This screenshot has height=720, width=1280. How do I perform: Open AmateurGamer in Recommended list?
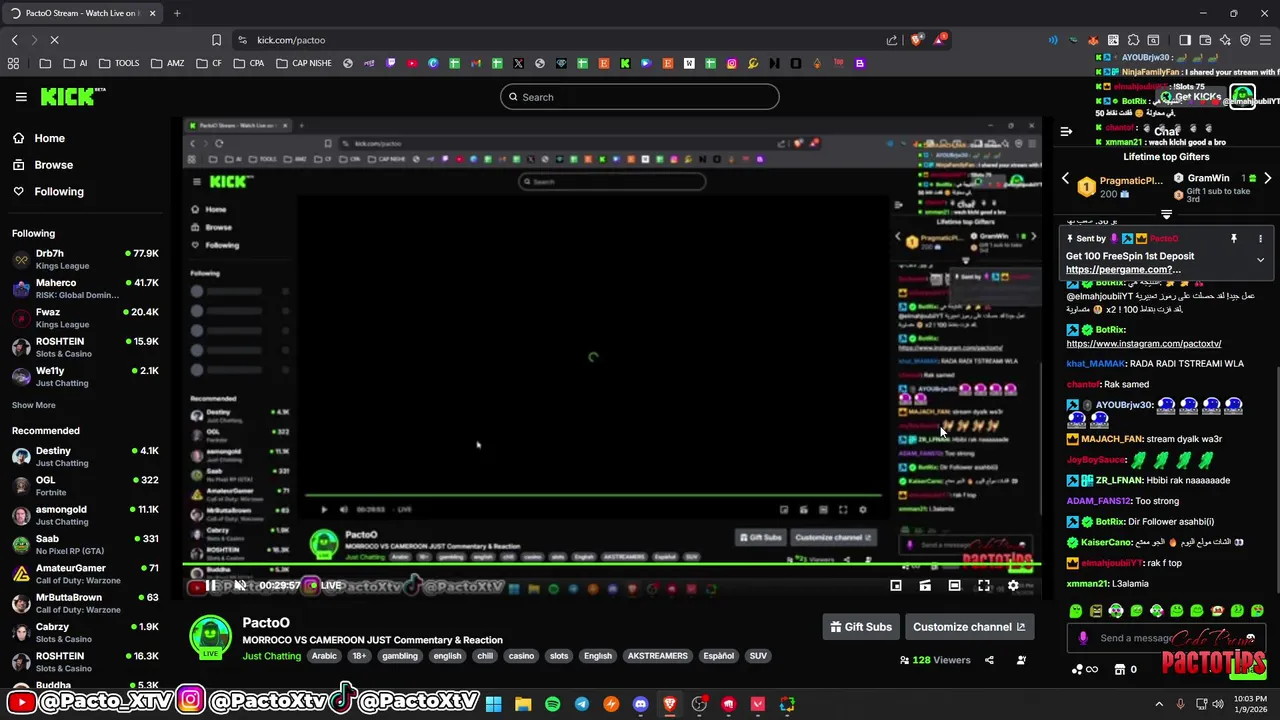coord(85,574)
